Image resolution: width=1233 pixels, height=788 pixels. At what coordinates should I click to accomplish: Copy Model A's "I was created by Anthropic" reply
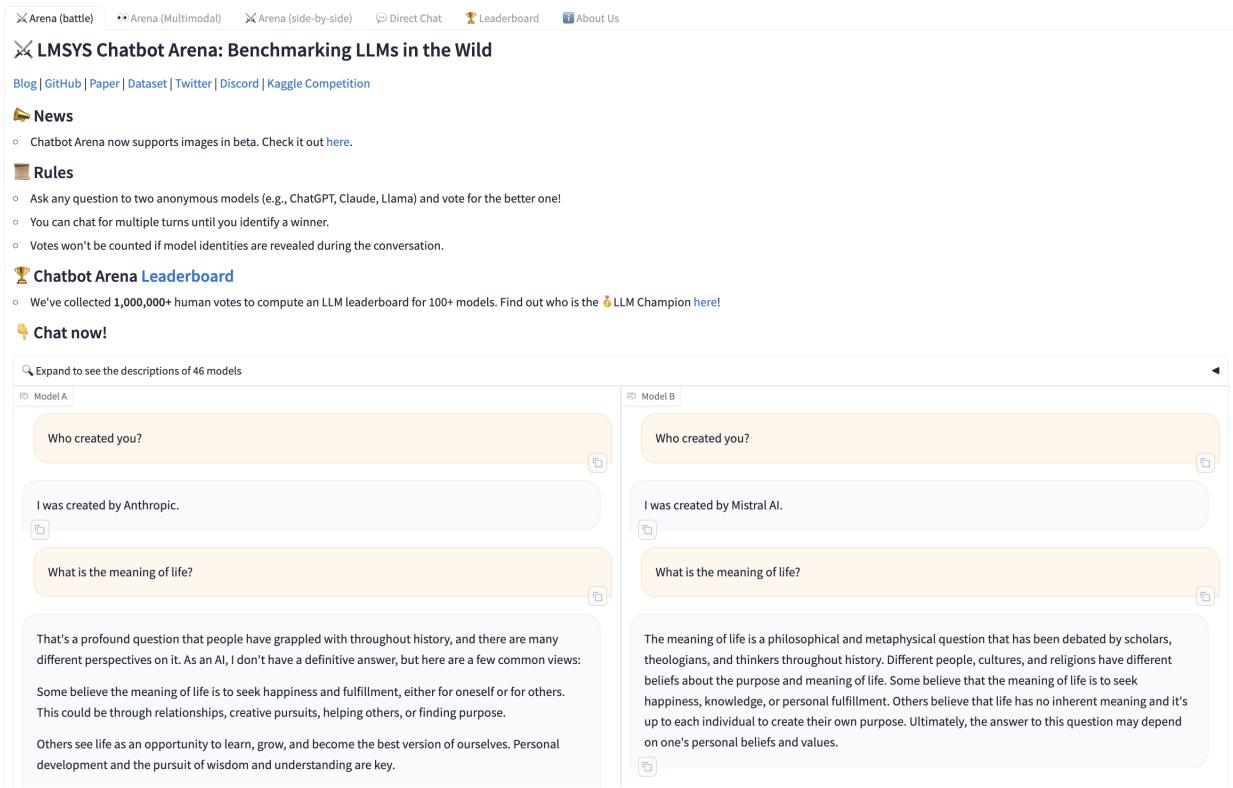point(40,530)
